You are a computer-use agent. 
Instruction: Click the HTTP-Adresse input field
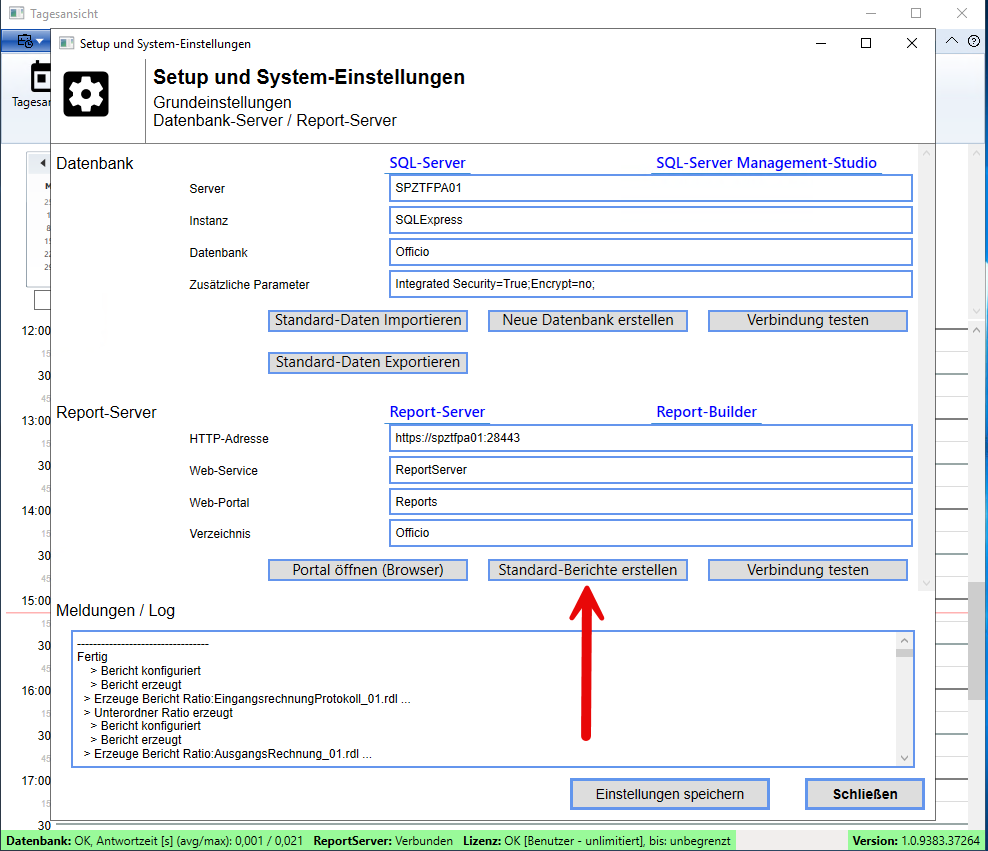(650, 438)
